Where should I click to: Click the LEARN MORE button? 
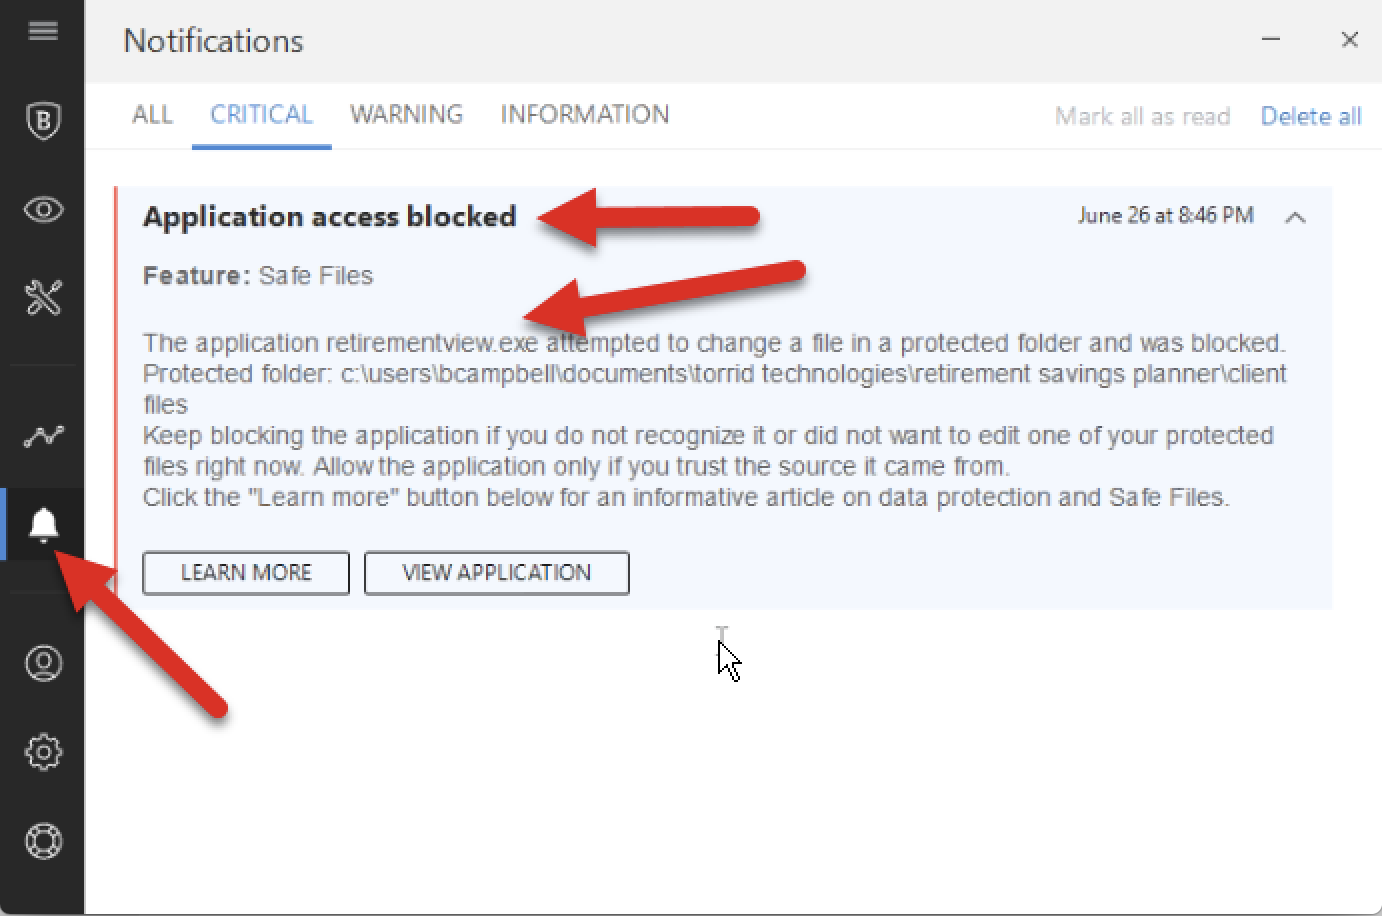coord(246,573)
